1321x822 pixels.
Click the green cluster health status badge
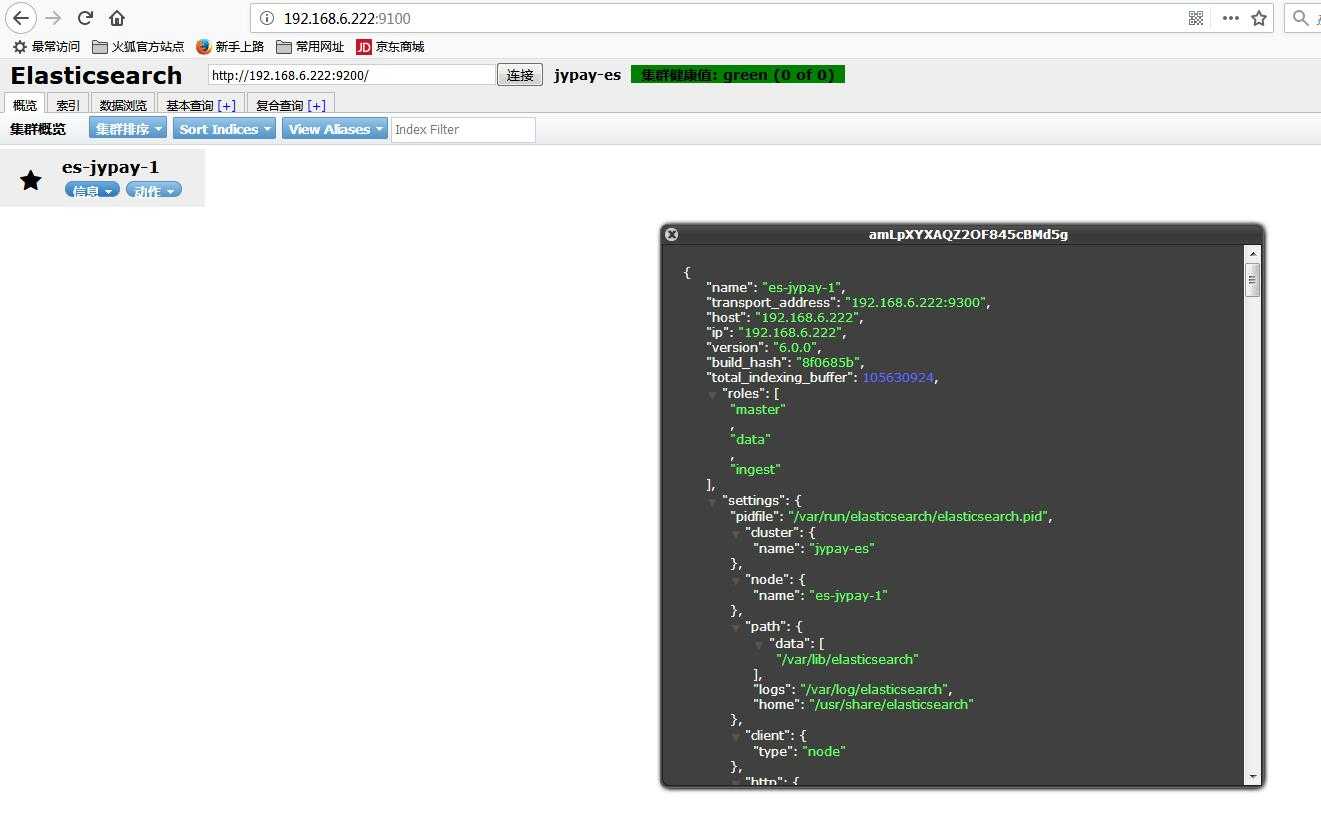coord(738,75)
